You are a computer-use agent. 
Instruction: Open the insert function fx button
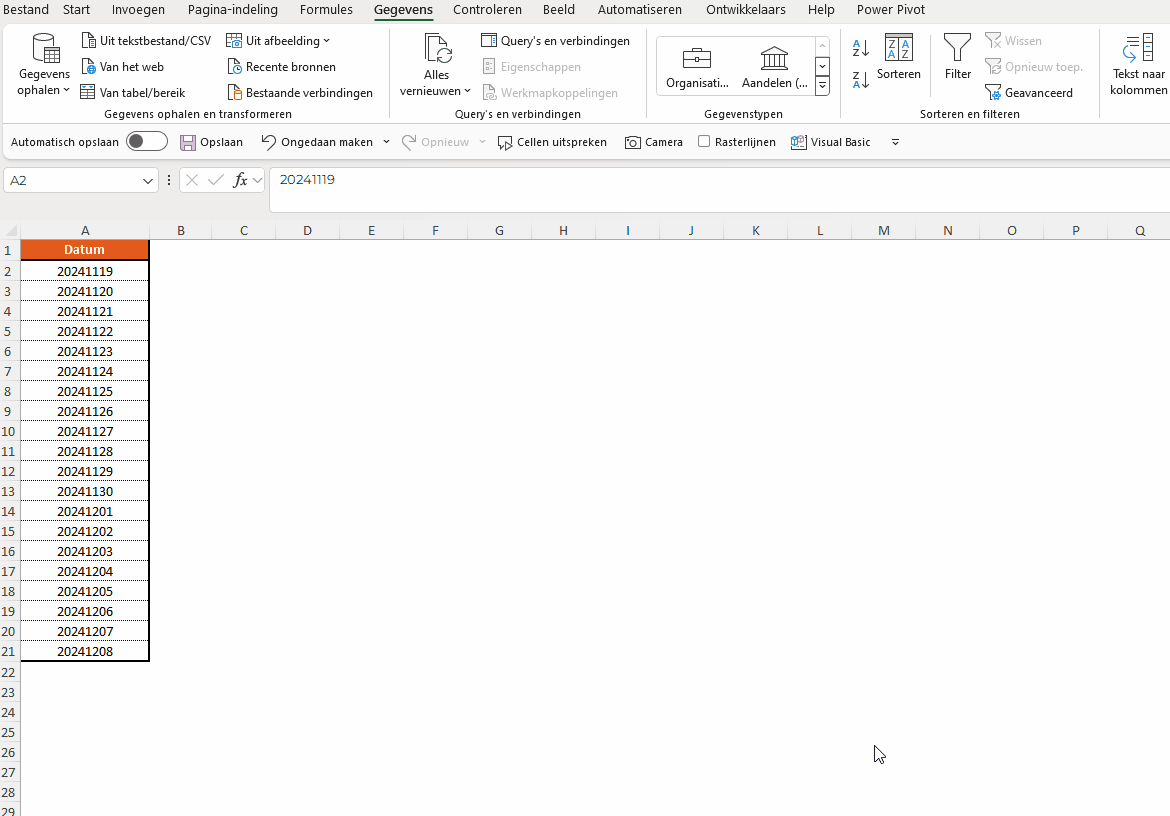240,181
